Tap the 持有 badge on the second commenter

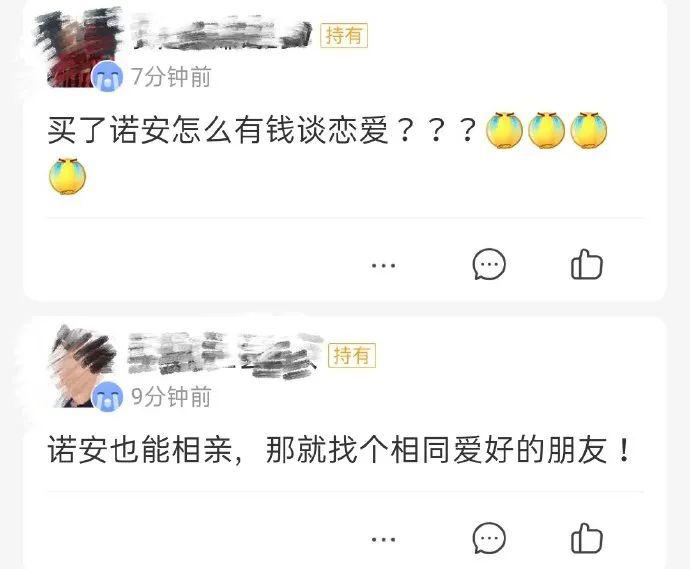tap(352, 355)
